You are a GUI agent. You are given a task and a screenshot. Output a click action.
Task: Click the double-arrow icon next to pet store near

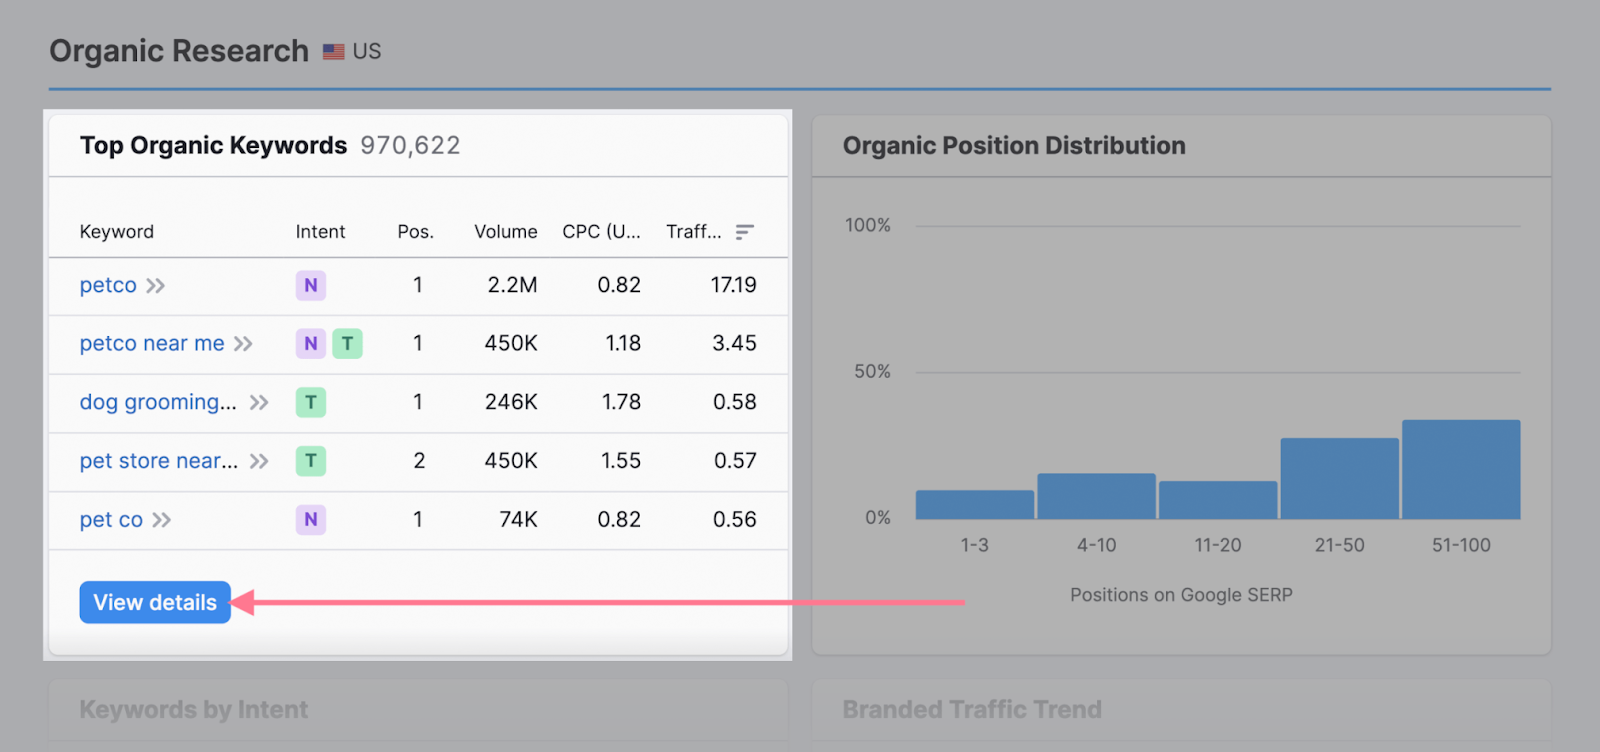259,461
